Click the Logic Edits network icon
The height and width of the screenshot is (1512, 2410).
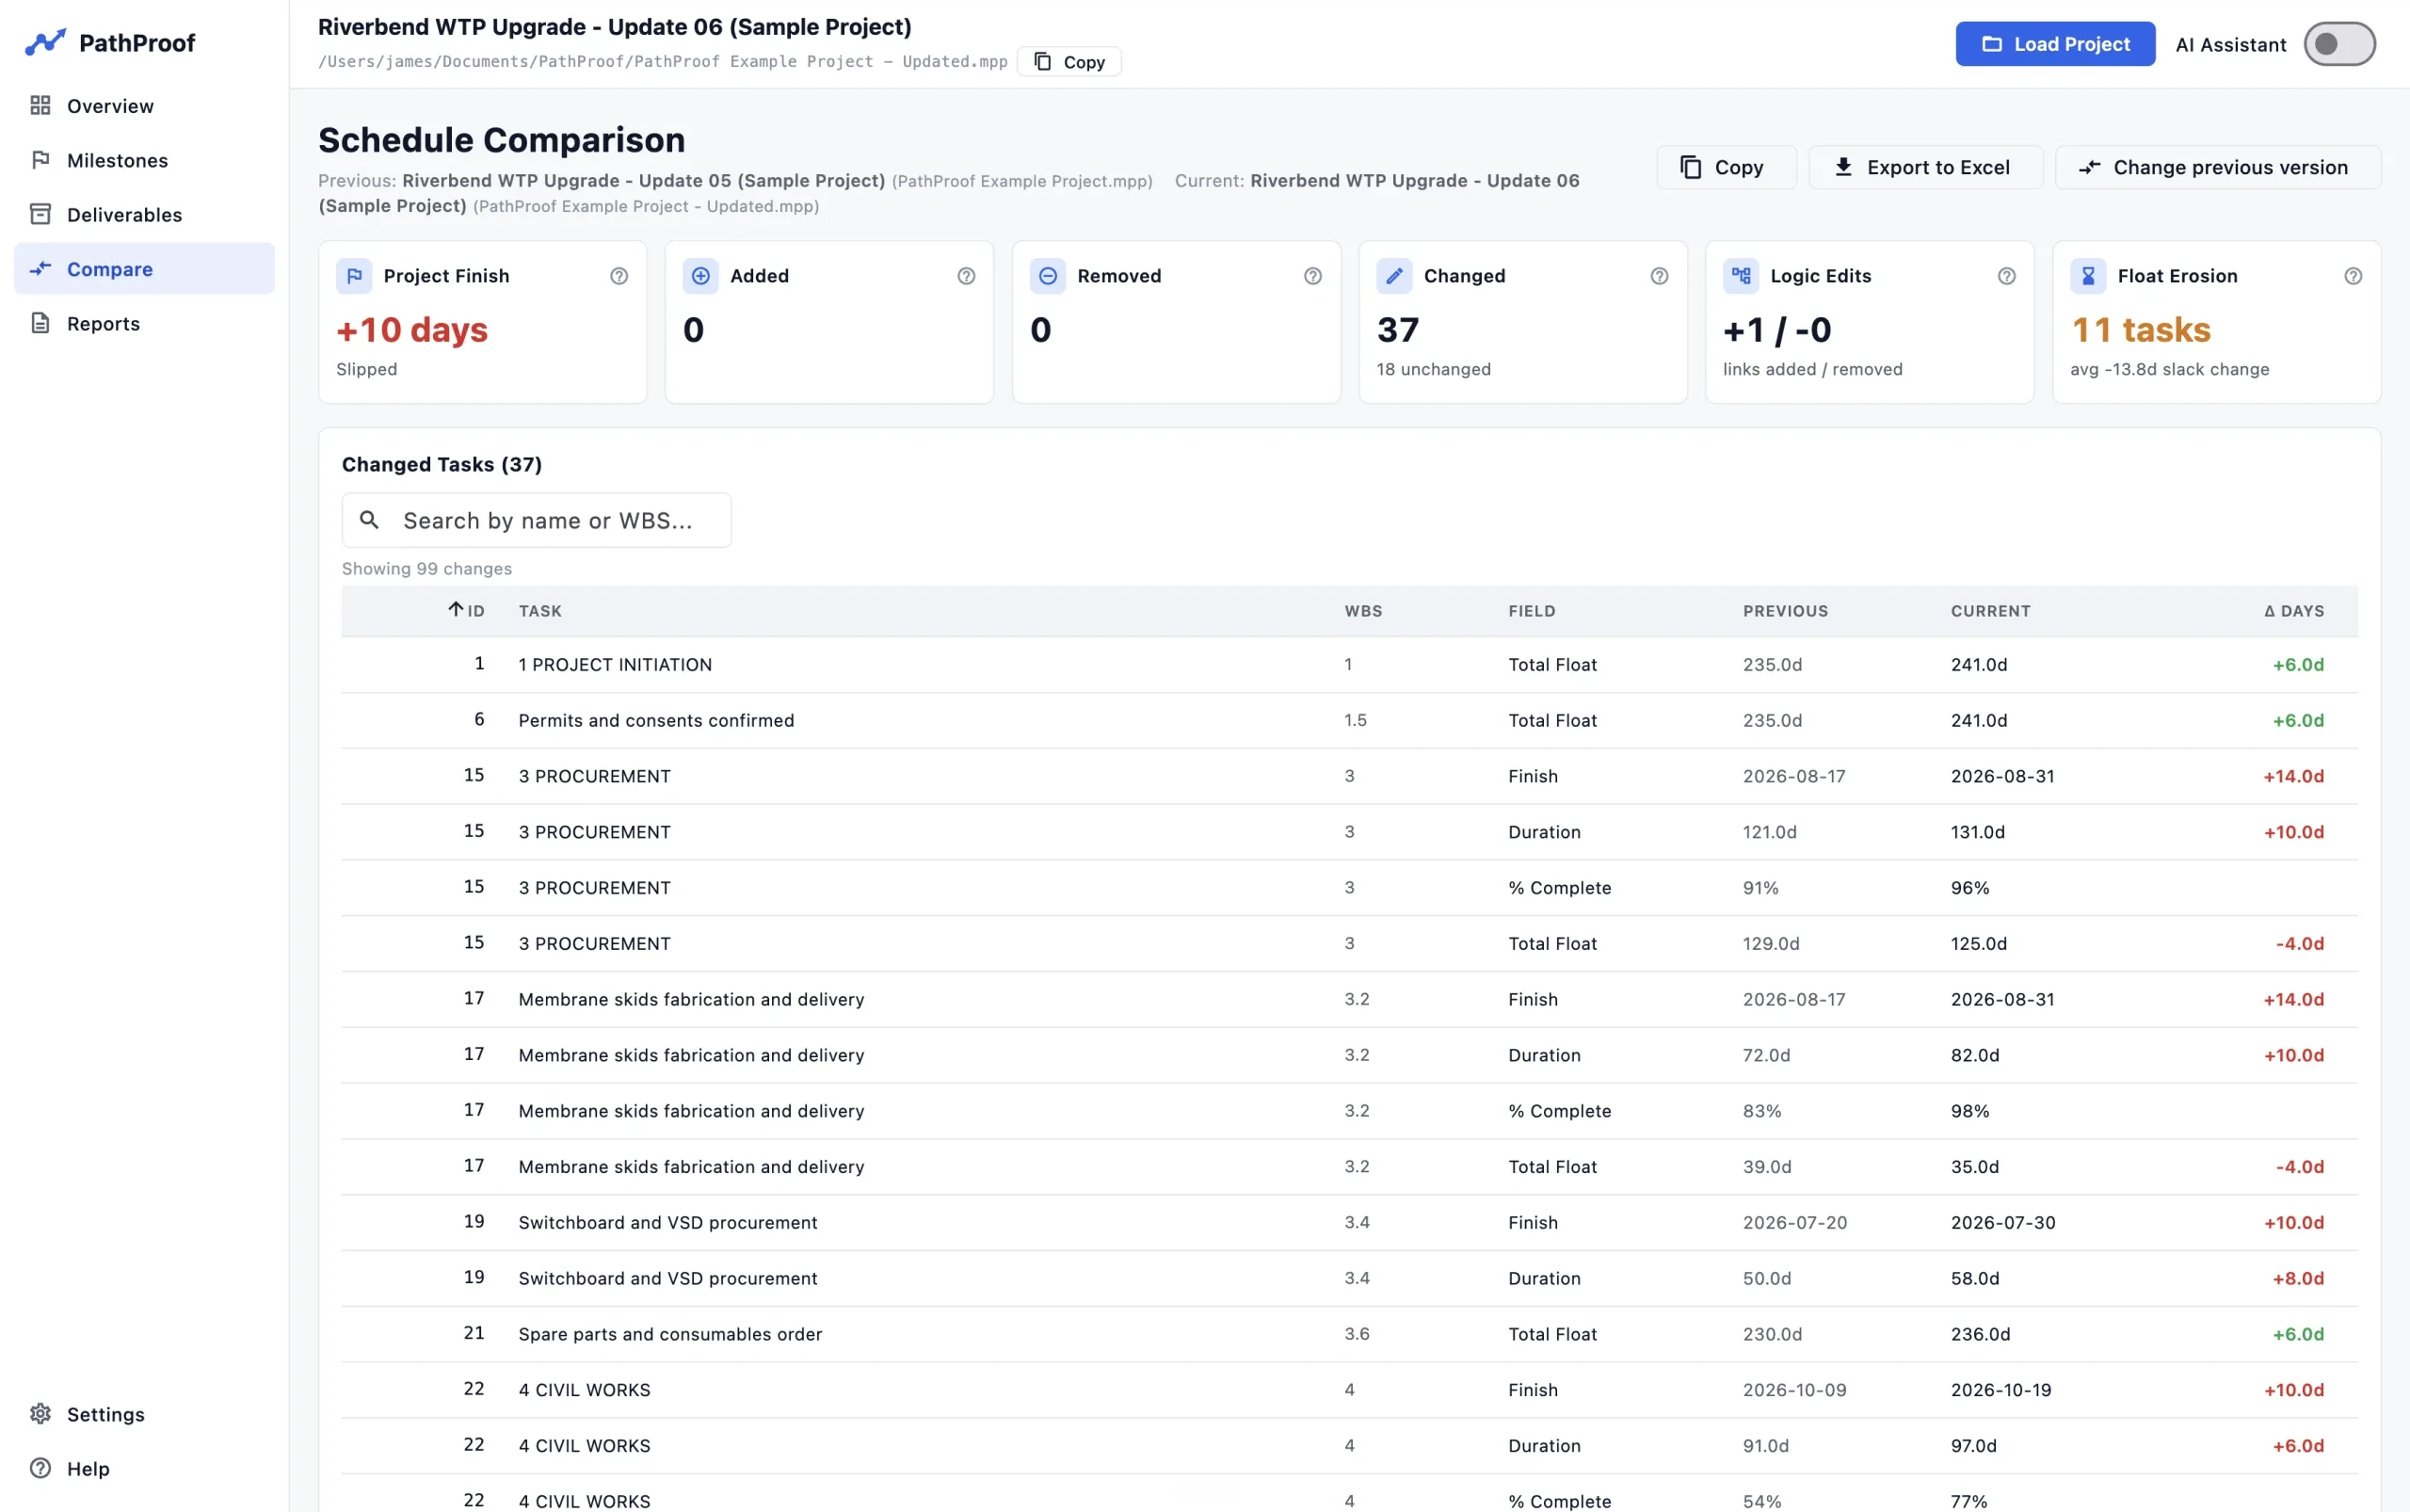point(1741,276)
